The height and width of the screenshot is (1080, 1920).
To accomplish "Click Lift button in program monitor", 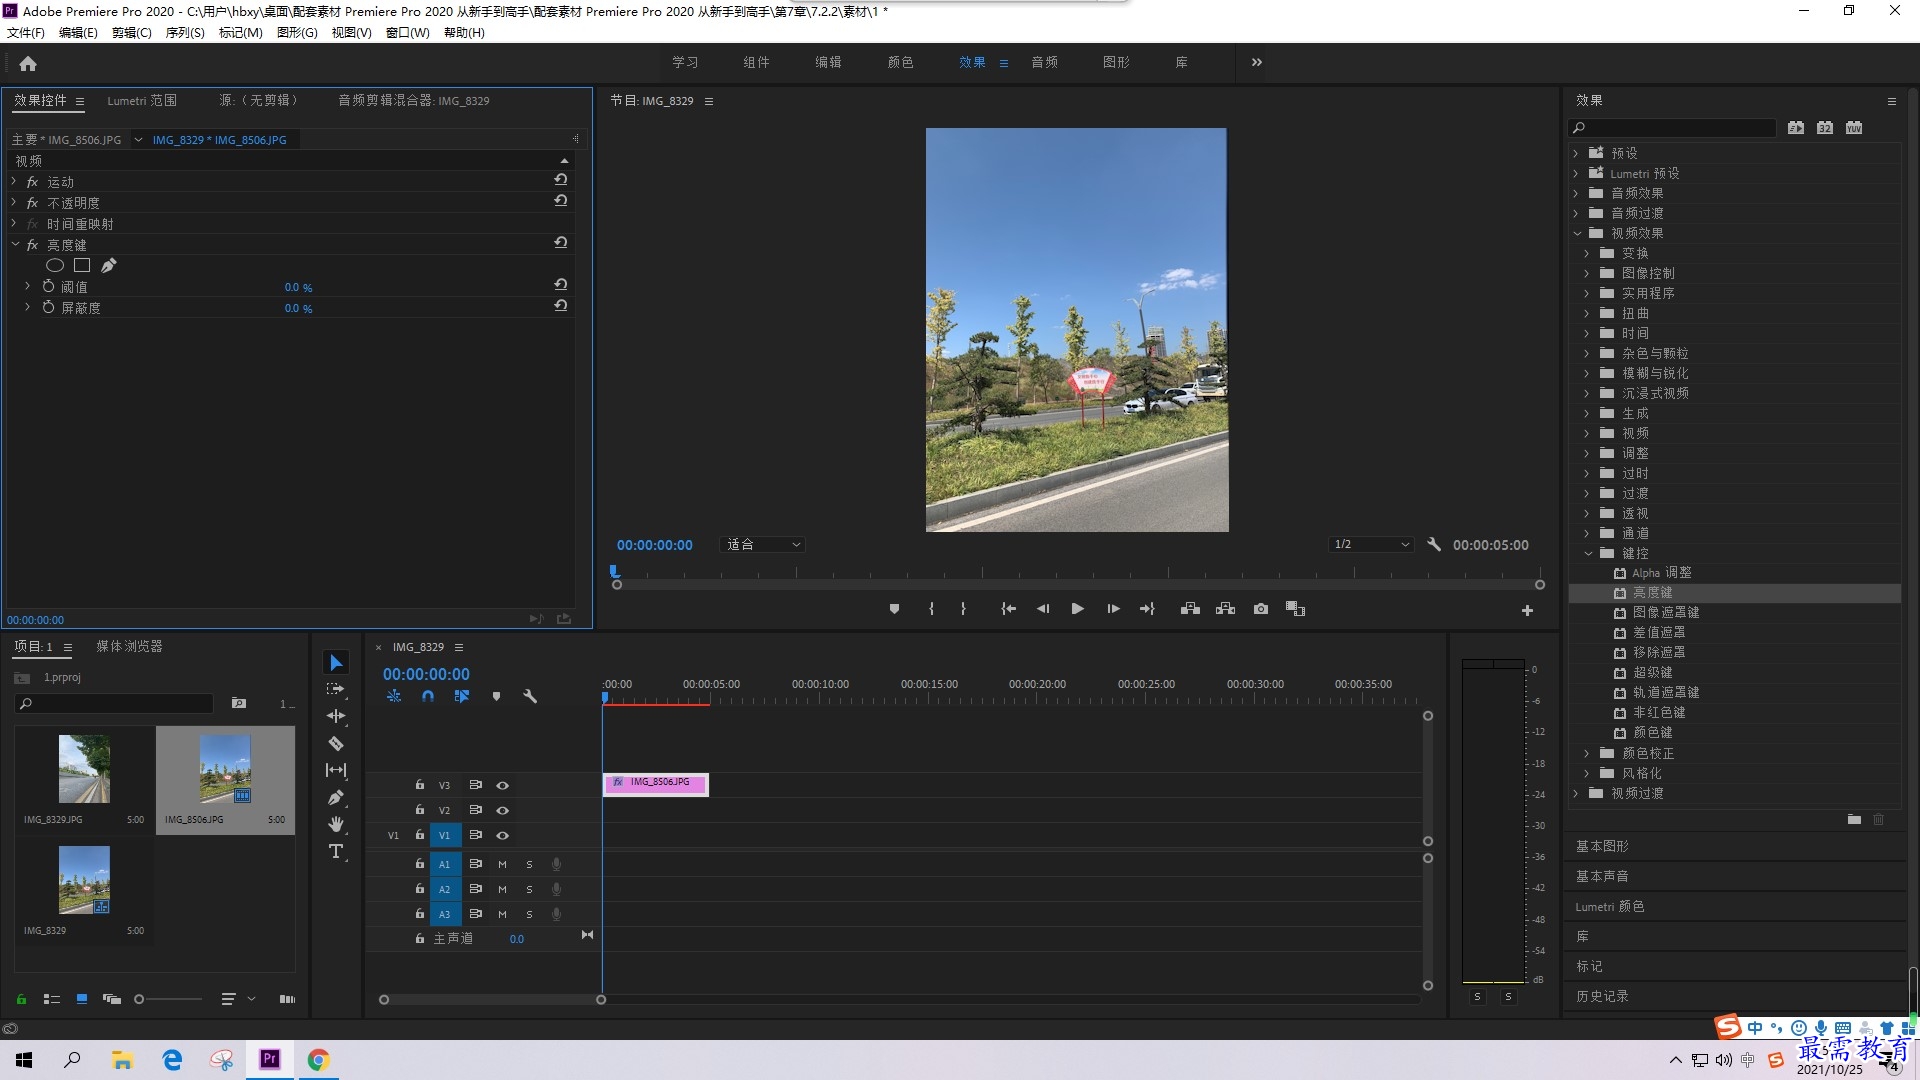I will tap(1190, 609).
